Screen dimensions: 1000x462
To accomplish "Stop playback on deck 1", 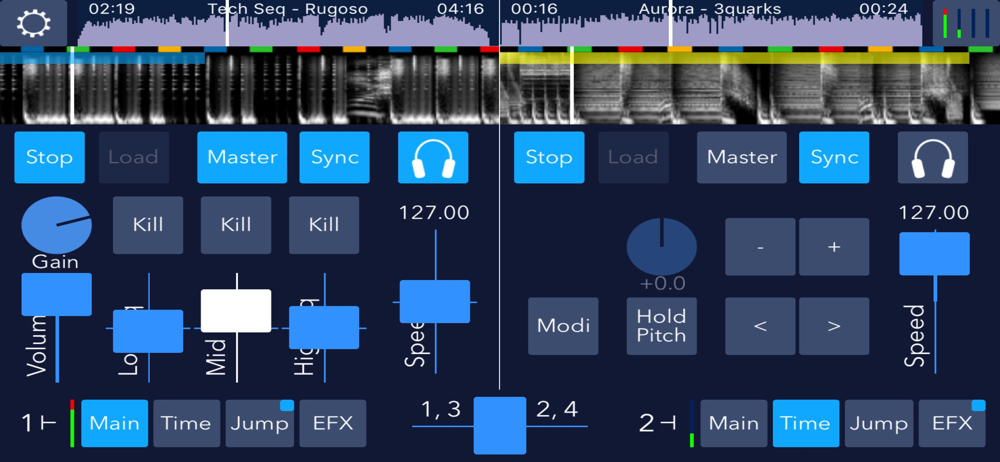I will (x=49, y=158).
